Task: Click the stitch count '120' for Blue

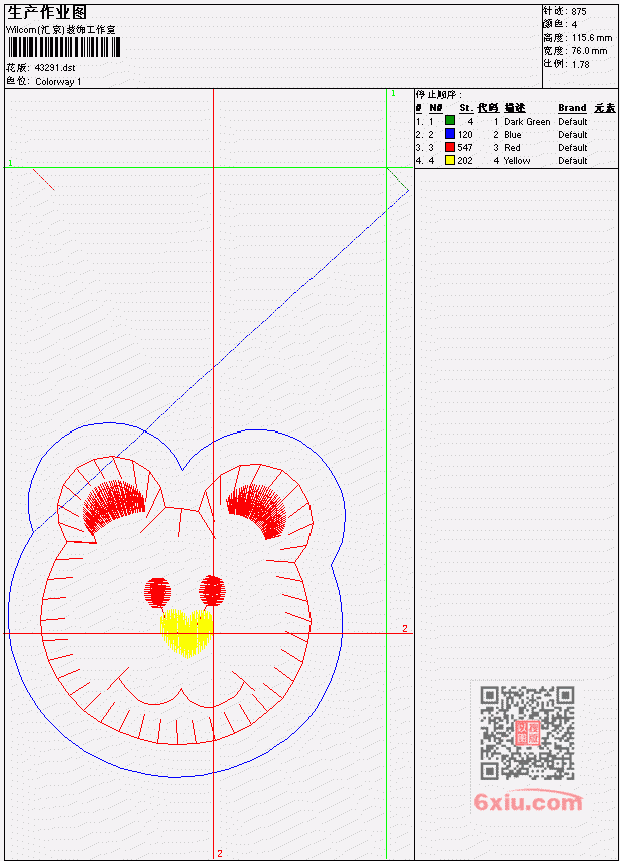Action: click(465, 135)
